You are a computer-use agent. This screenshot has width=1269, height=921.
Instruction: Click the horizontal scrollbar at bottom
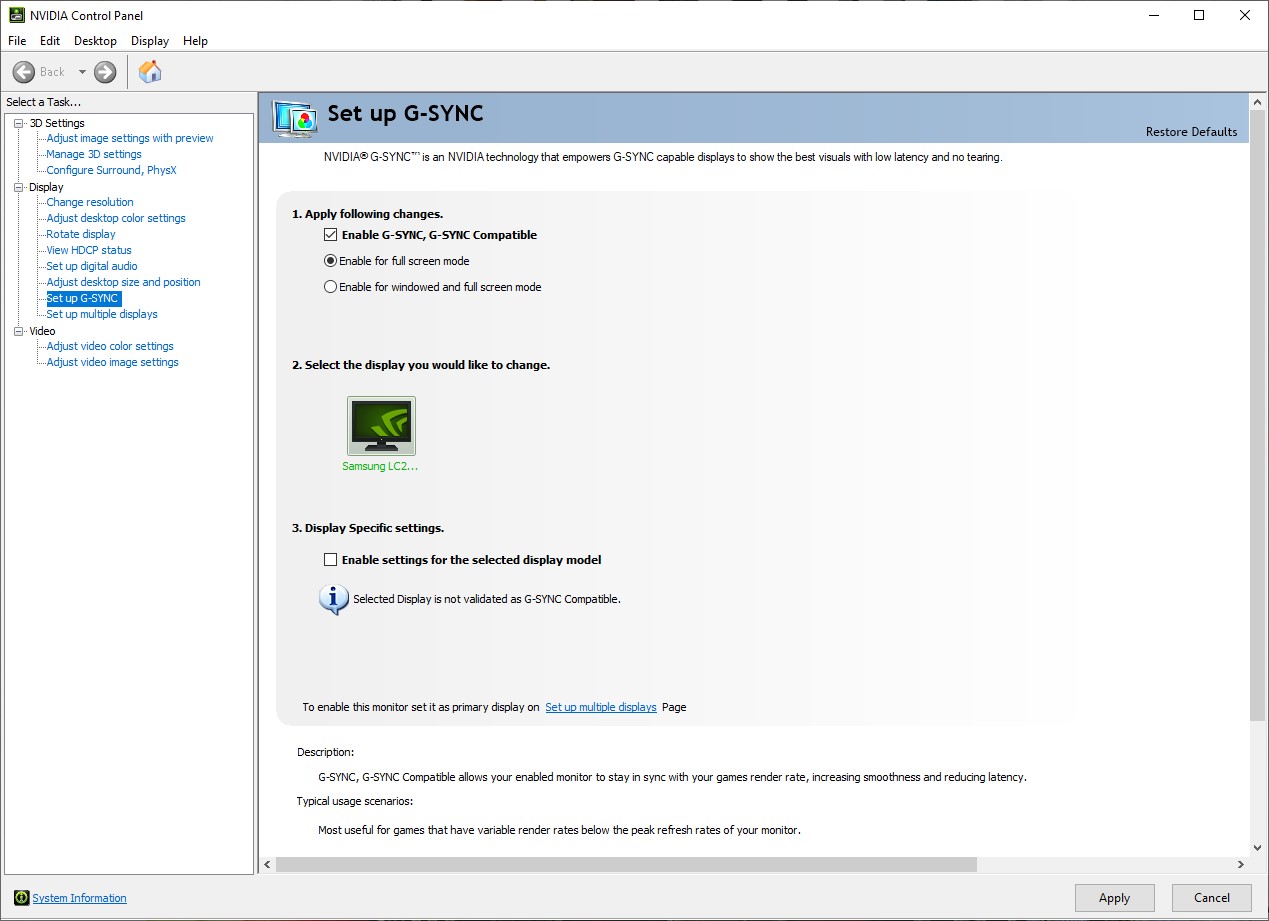click(625, 864)
